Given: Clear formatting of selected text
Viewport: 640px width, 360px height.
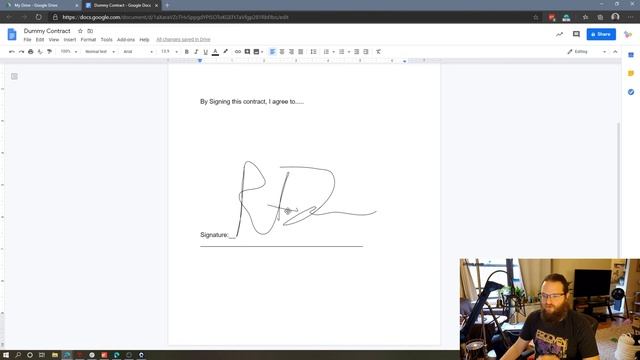Looking at the screenshot, I should [x=378, y=52].
